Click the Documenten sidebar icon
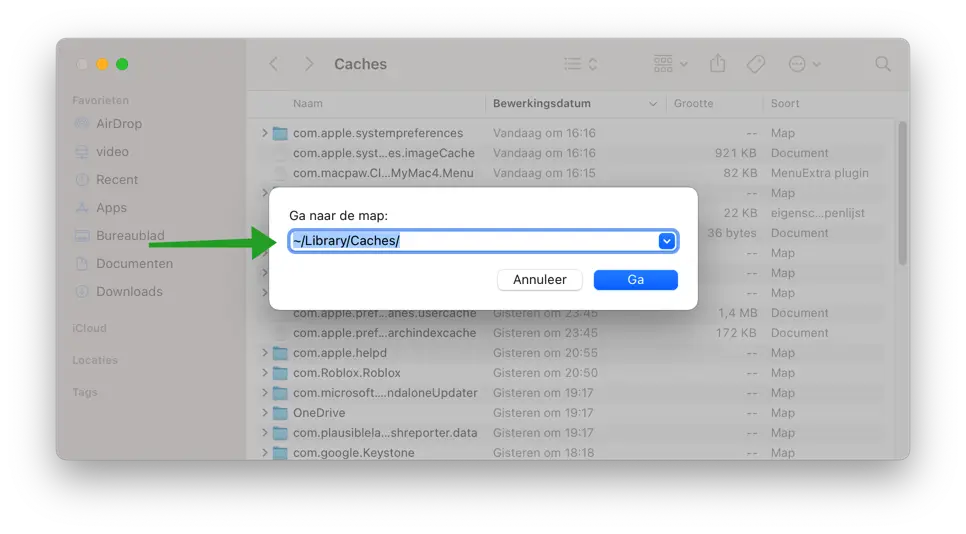Screen dimensions: 966x534 (x=81, y=264)
